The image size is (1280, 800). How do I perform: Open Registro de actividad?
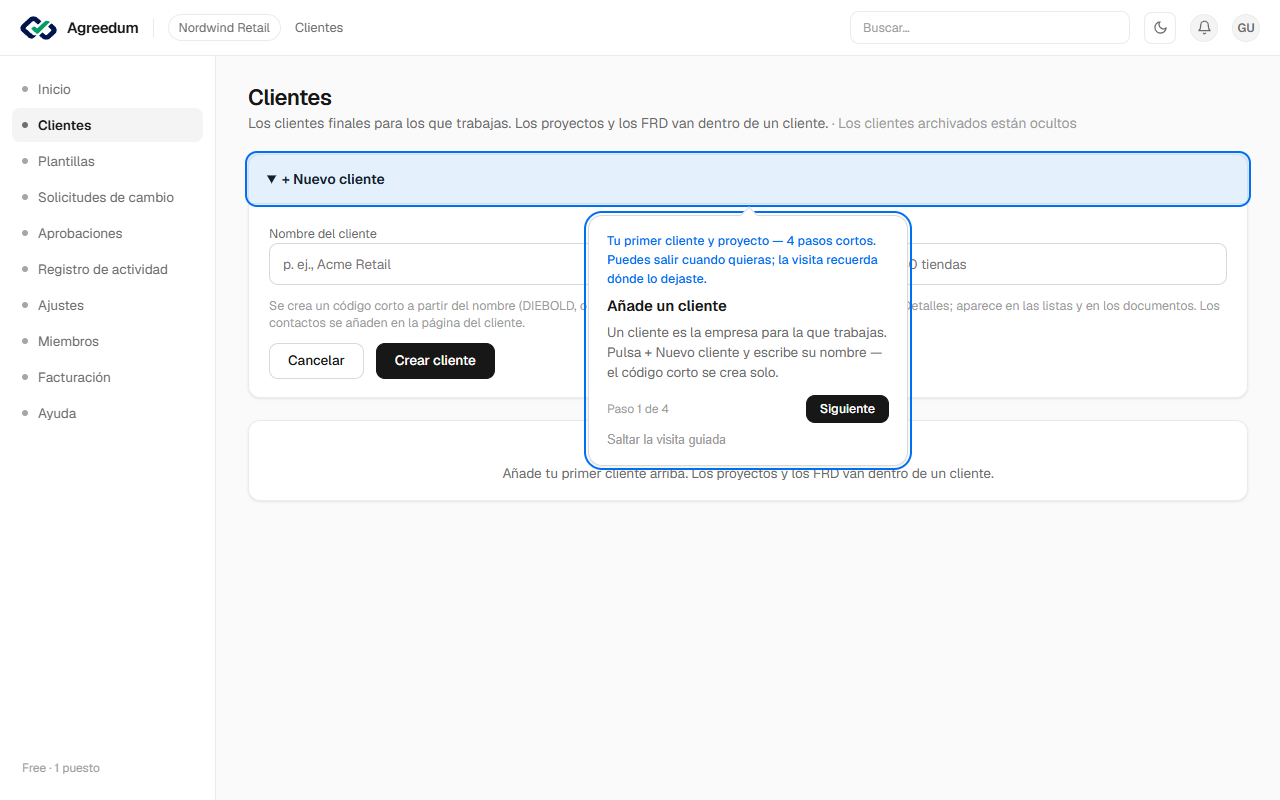pos(107,269)
